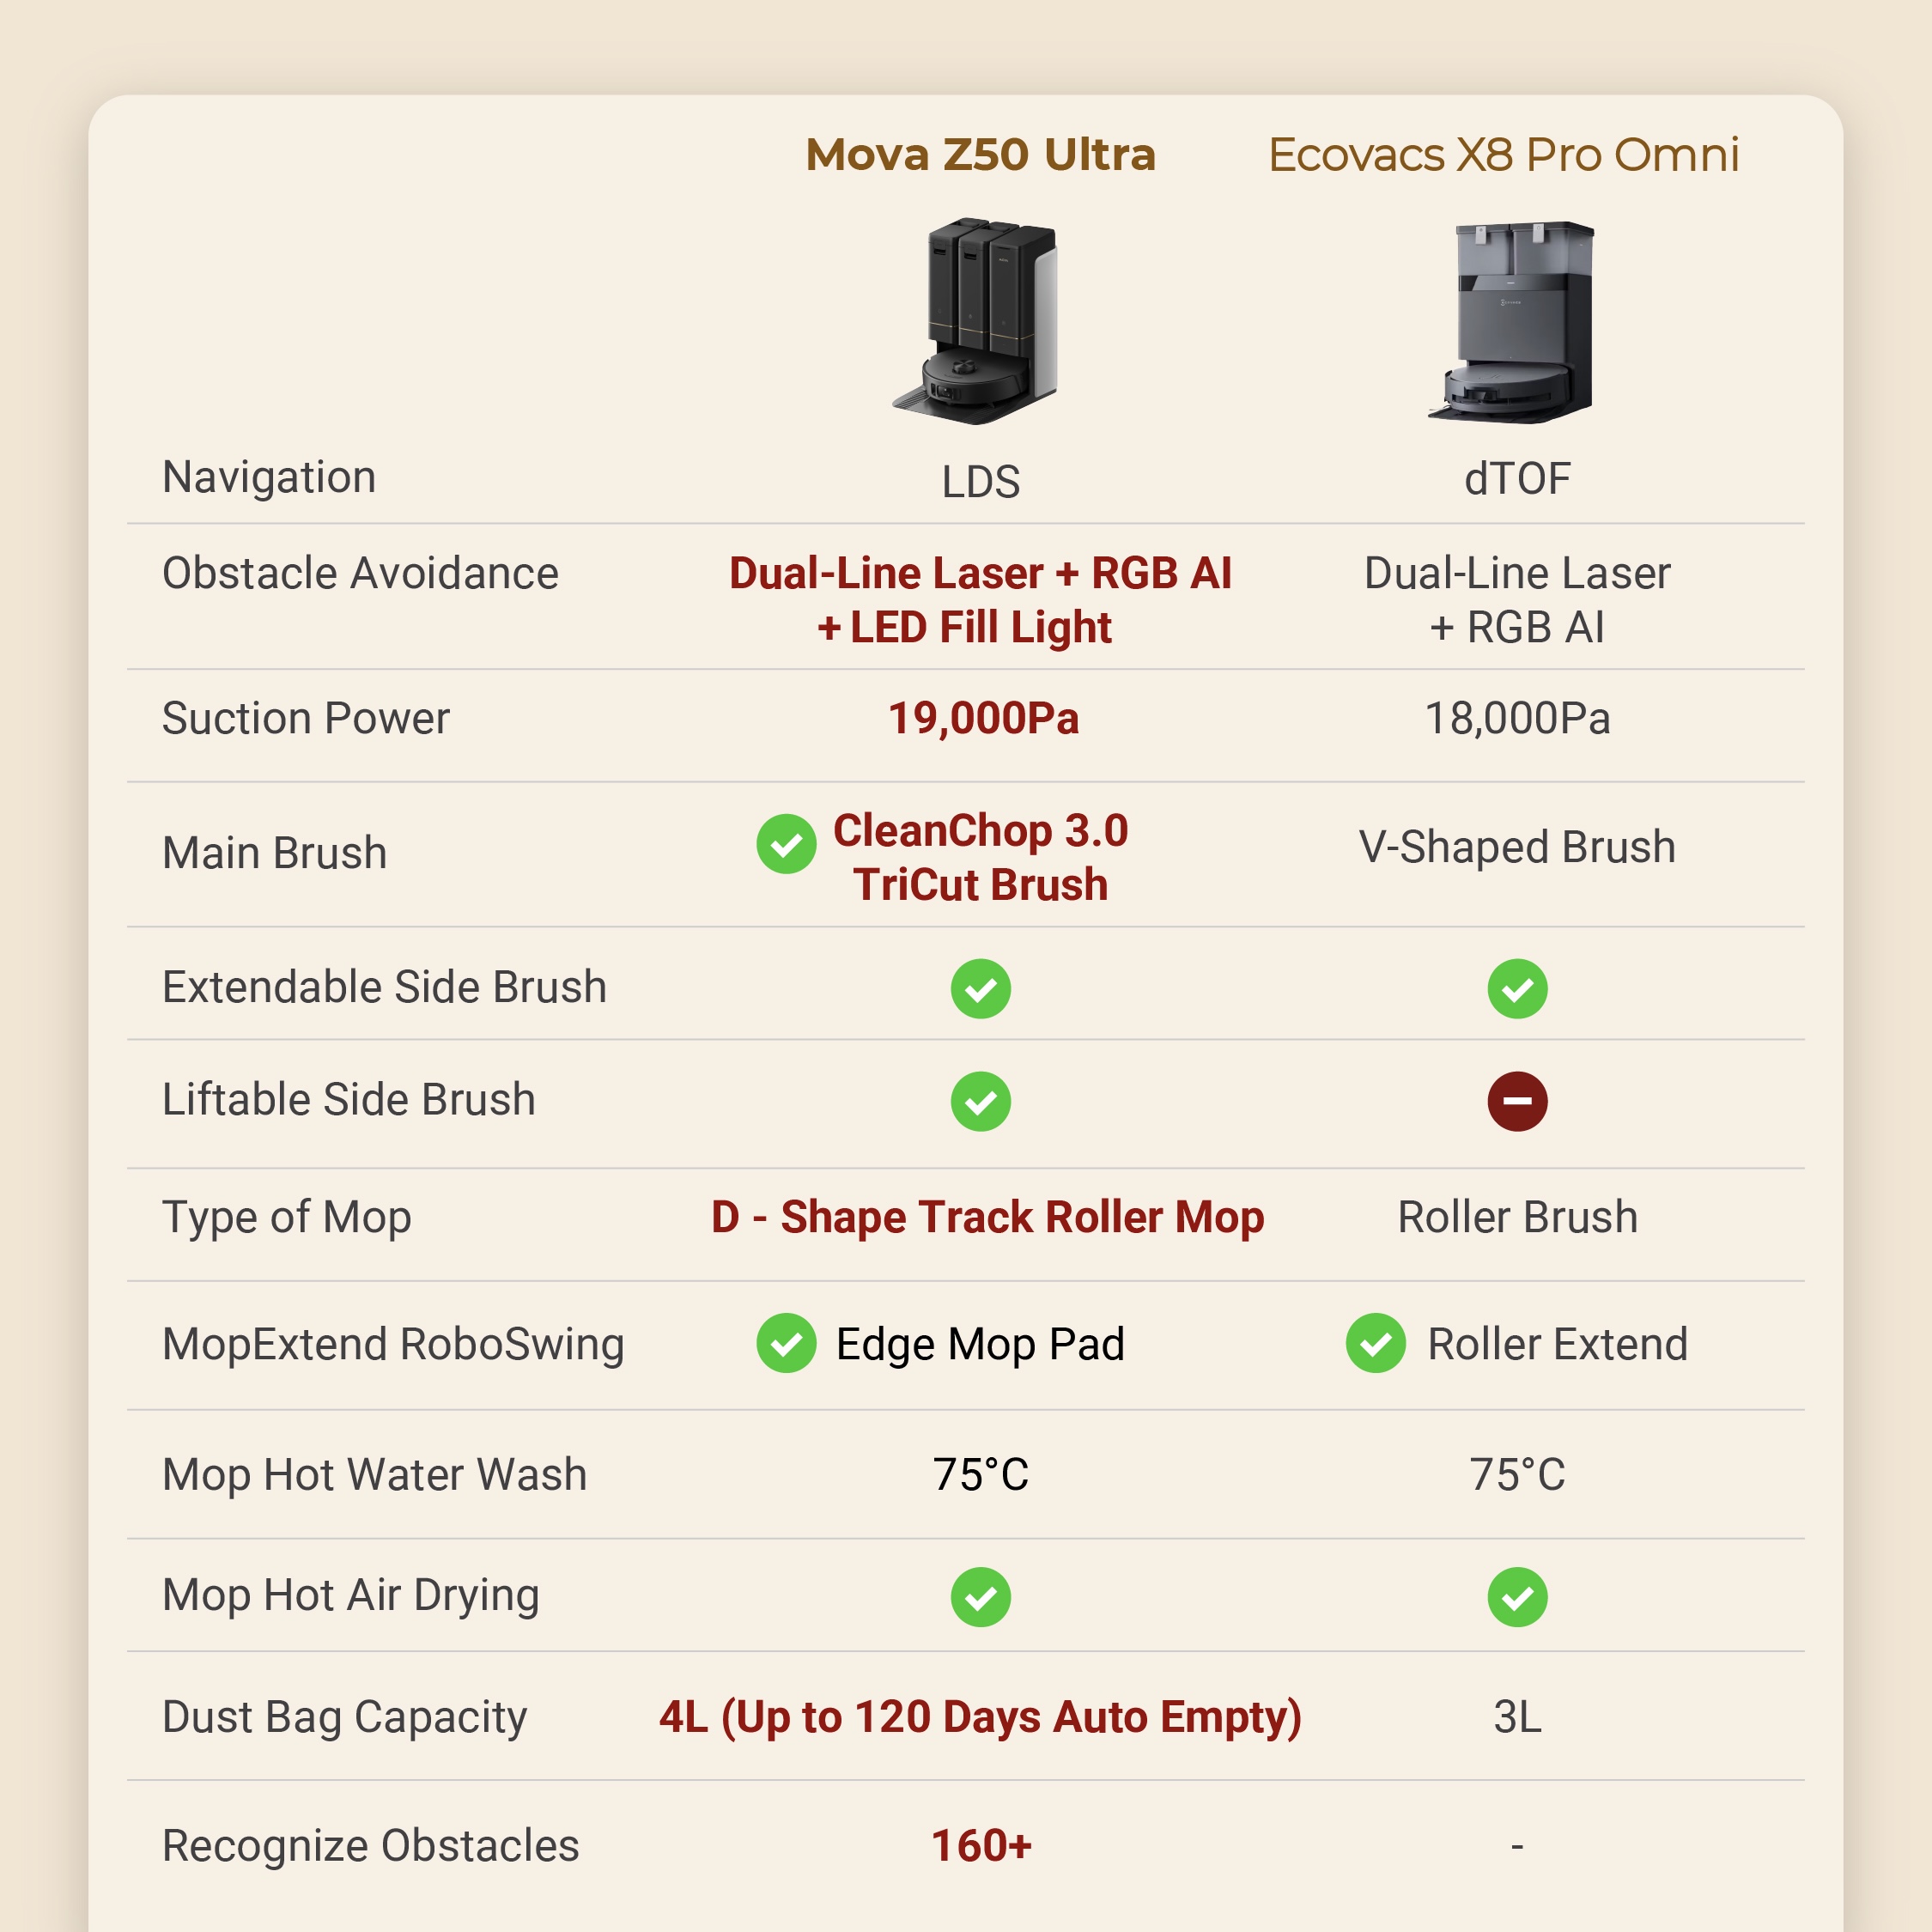Screen dimensions: 1932x1932
Task: Click the Mova Z50 Ultra product image
Action: [975, 321]
